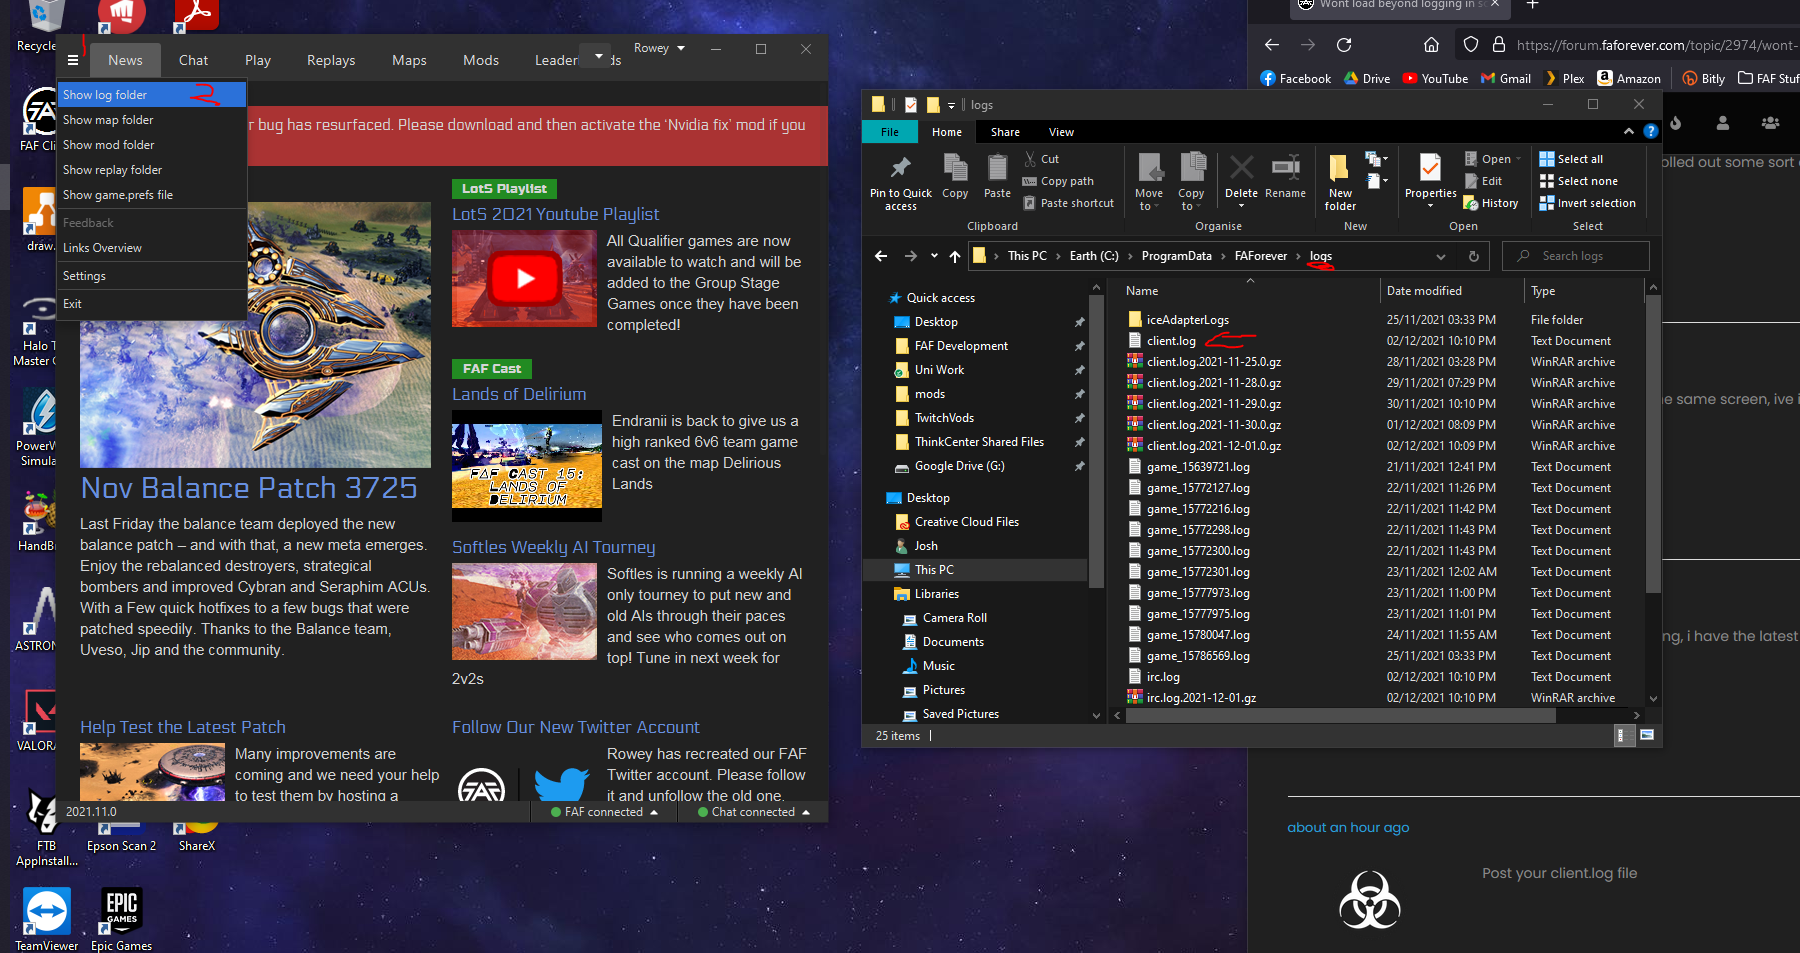Click the FAF client hamburger menu icon

pyautogui.click(x=73, y=60)
